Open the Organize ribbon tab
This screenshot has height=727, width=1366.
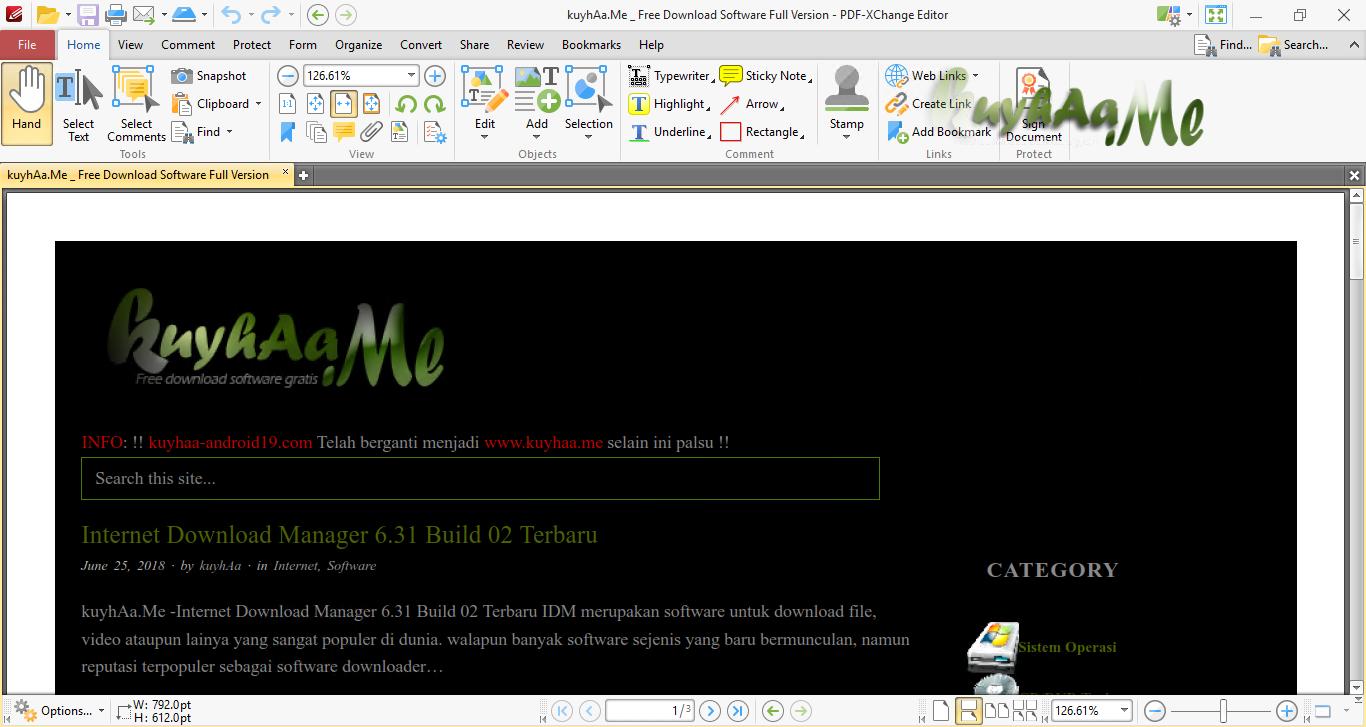[x=358, y=45]
